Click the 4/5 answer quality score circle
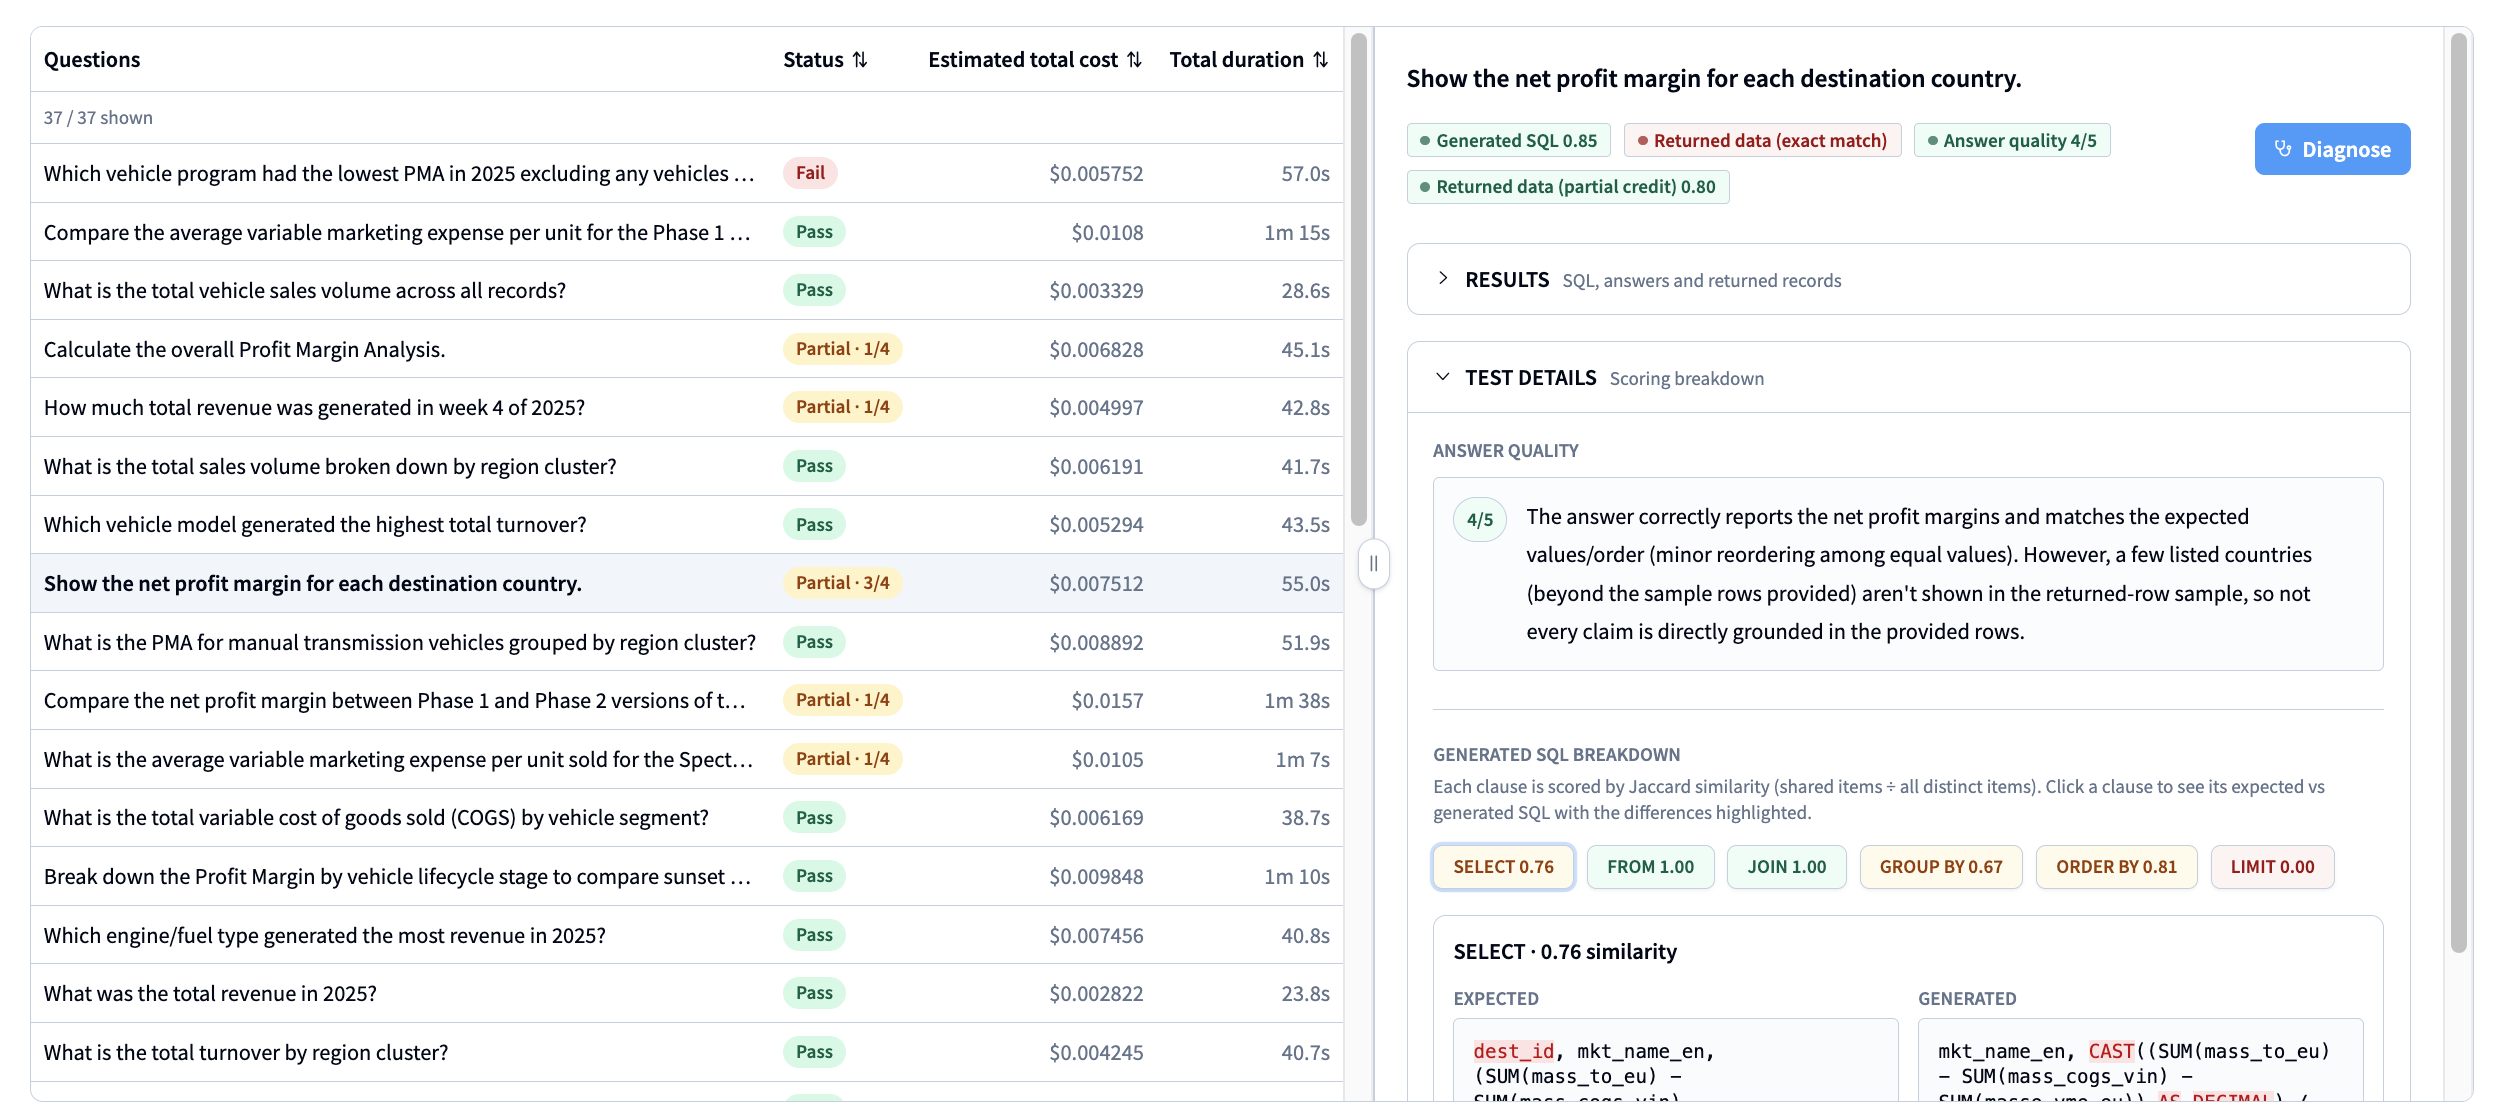This screenshot has width=2498, height=1118. [1480, 520]
